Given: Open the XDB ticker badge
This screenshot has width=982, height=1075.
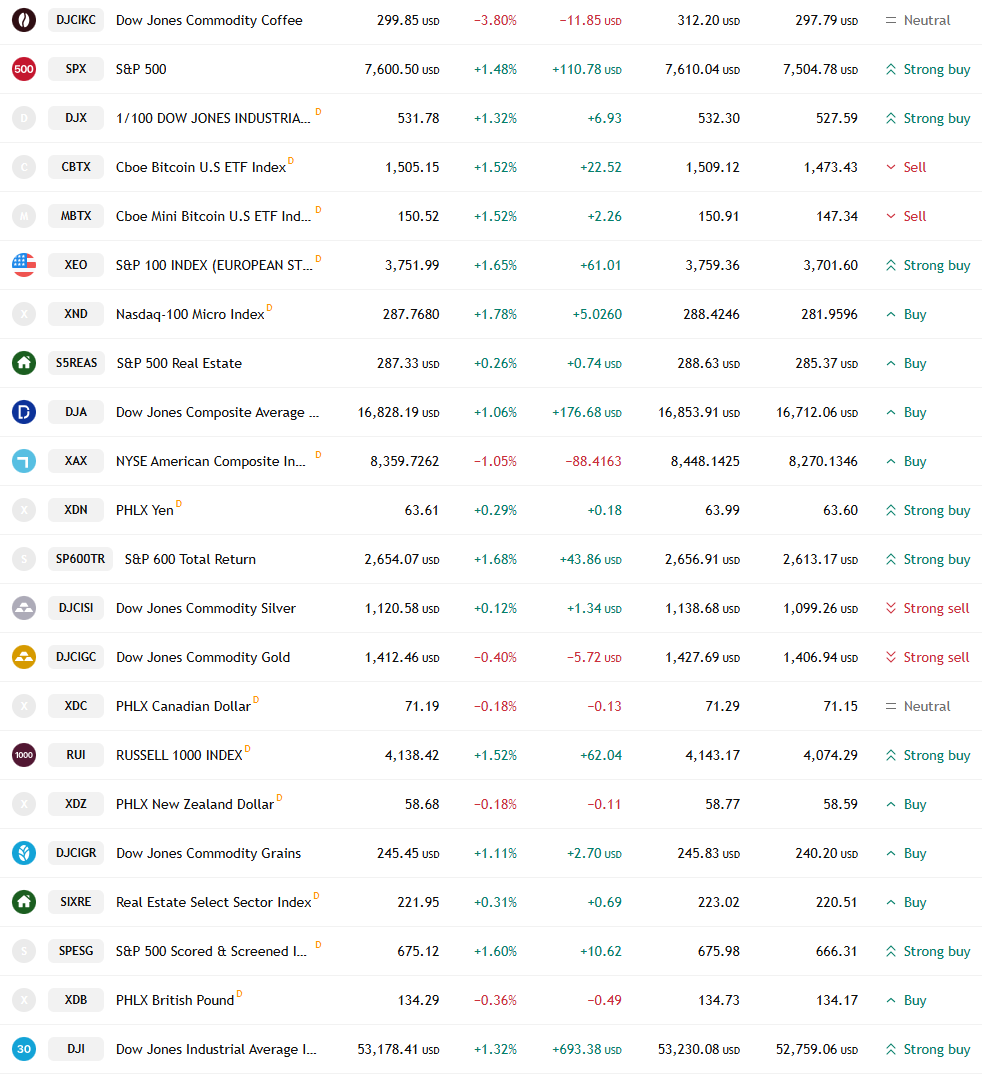Looking at the screenshot, I should tap(76, 1000).
